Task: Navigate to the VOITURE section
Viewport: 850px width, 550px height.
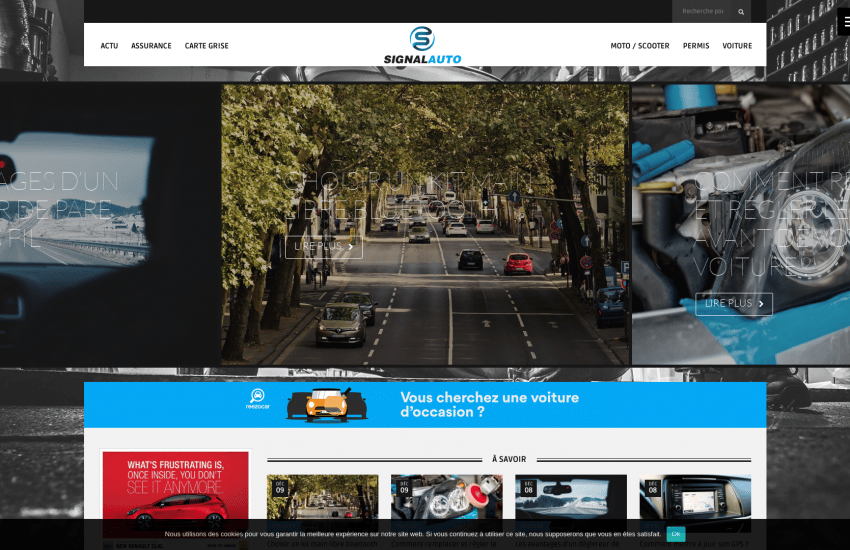Action: coord(737,46)
